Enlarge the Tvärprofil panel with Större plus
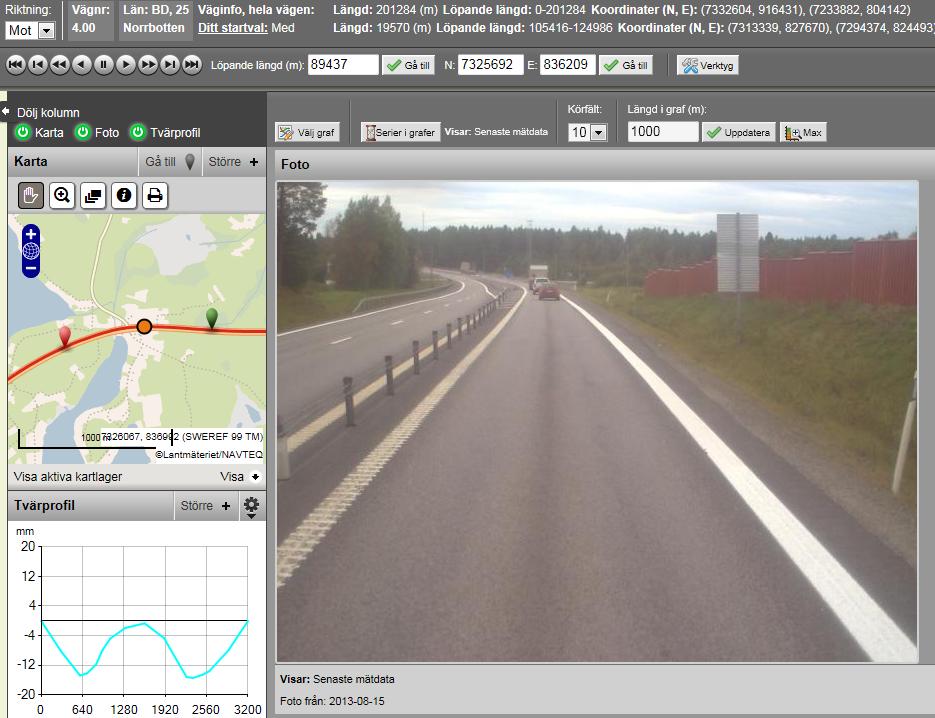Viewport: 935px width, 718px height. pyautogui.click(x=205, y=506)
